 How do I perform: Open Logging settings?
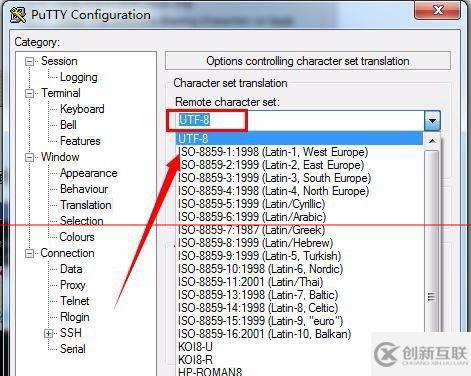79,77
